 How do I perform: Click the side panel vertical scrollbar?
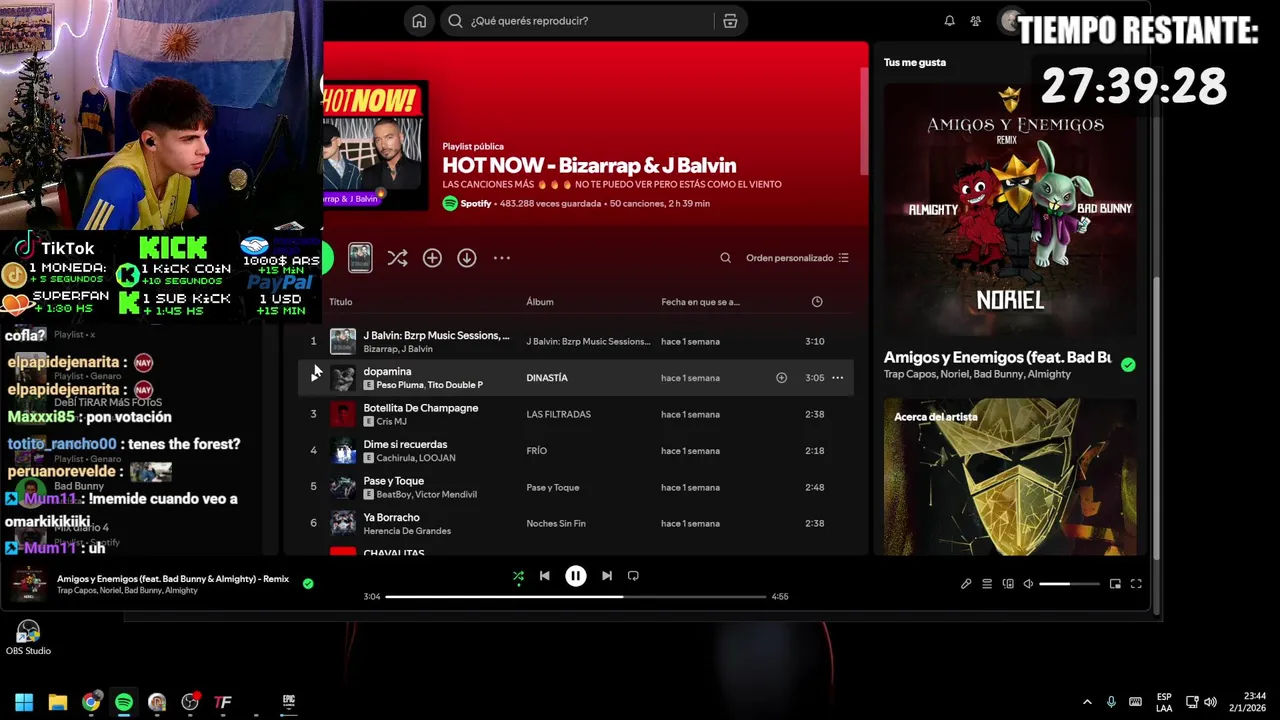(1156, 417)
